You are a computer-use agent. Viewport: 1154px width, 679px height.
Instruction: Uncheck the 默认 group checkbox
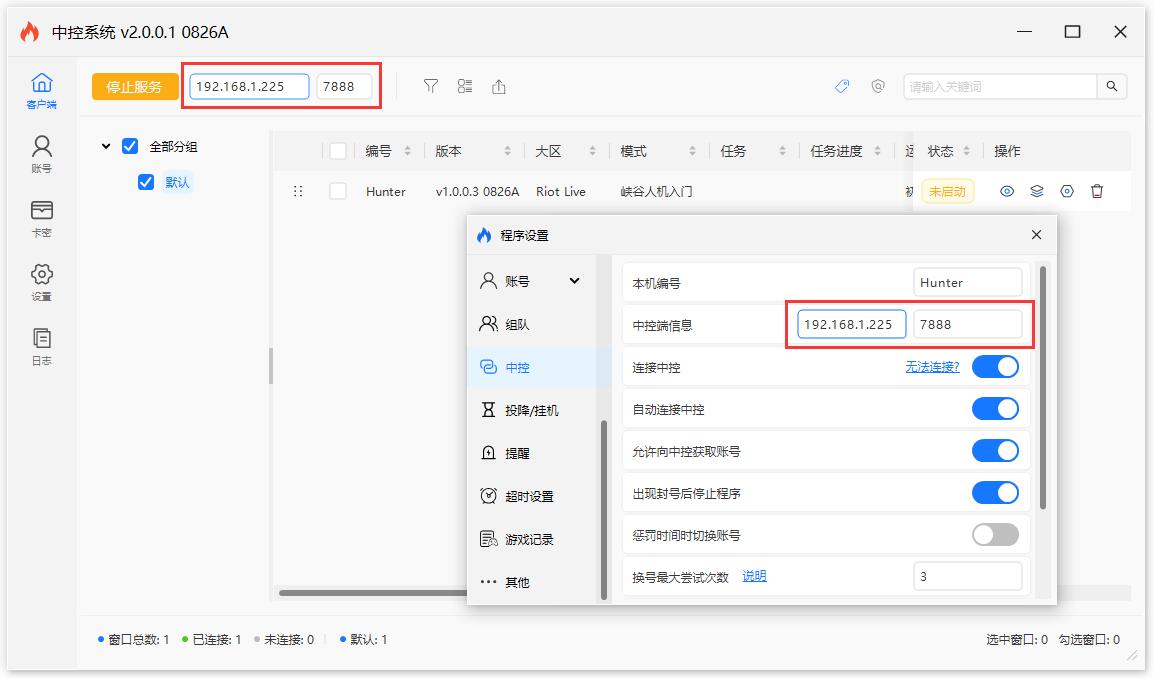pos(146,182)
